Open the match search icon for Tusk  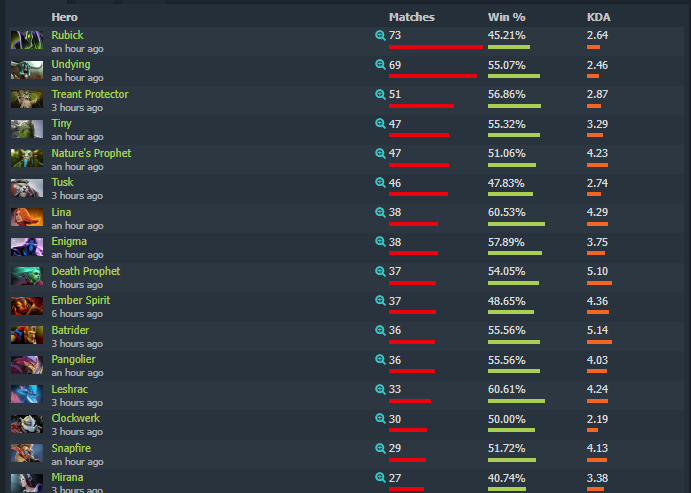click(380, 182)
